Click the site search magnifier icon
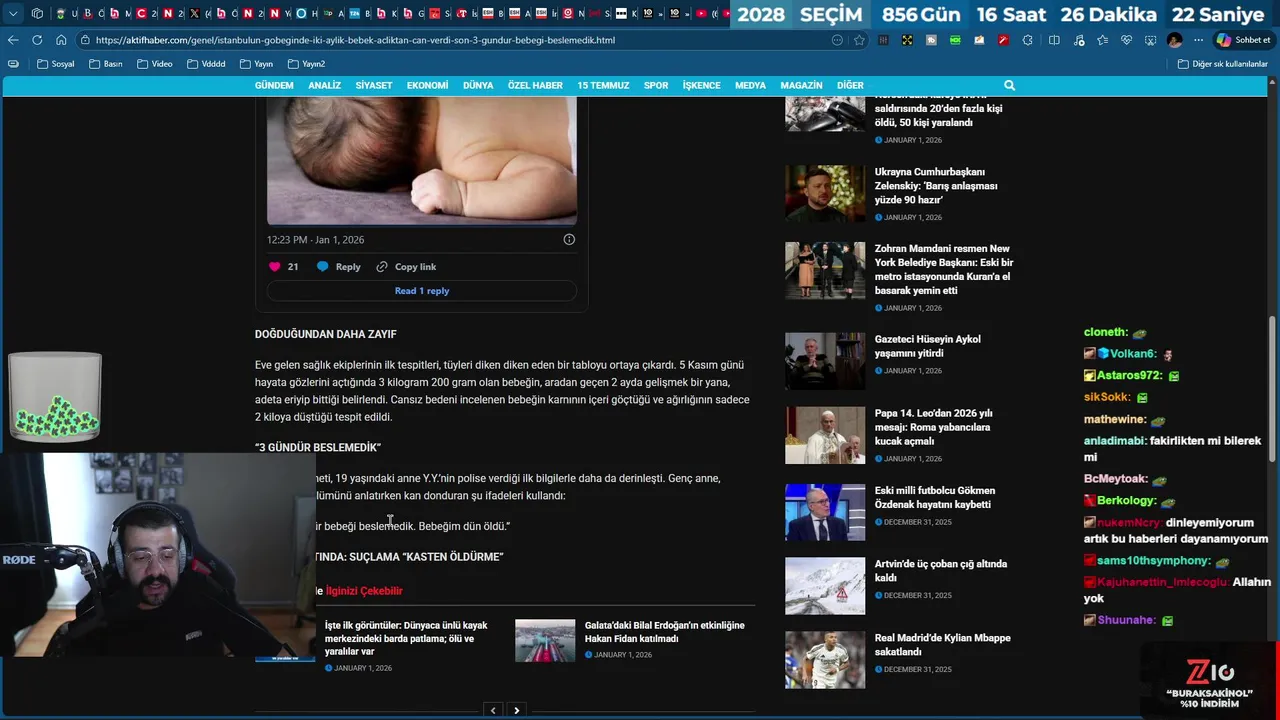This screenshot has height=720, width=1280. coord(1009,86)
